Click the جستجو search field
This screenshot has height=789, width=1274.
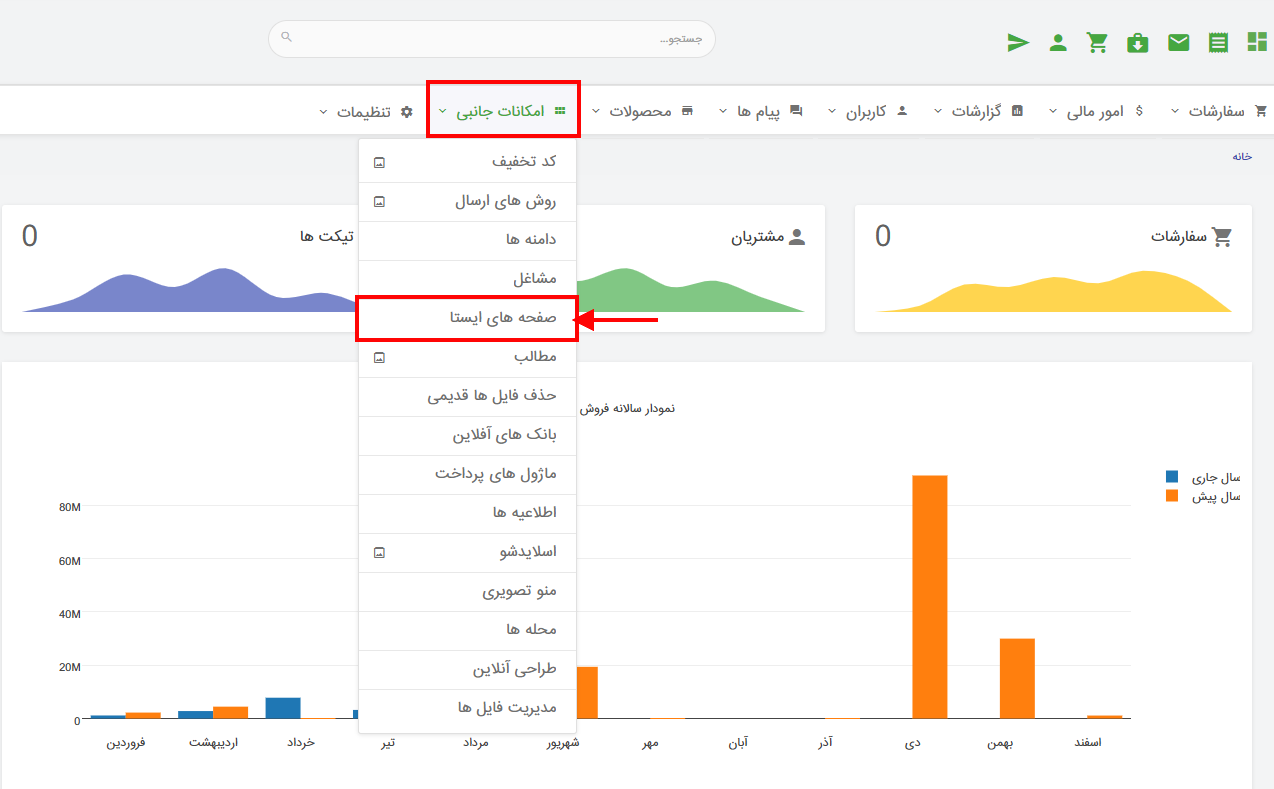click(x=492, y=39)
